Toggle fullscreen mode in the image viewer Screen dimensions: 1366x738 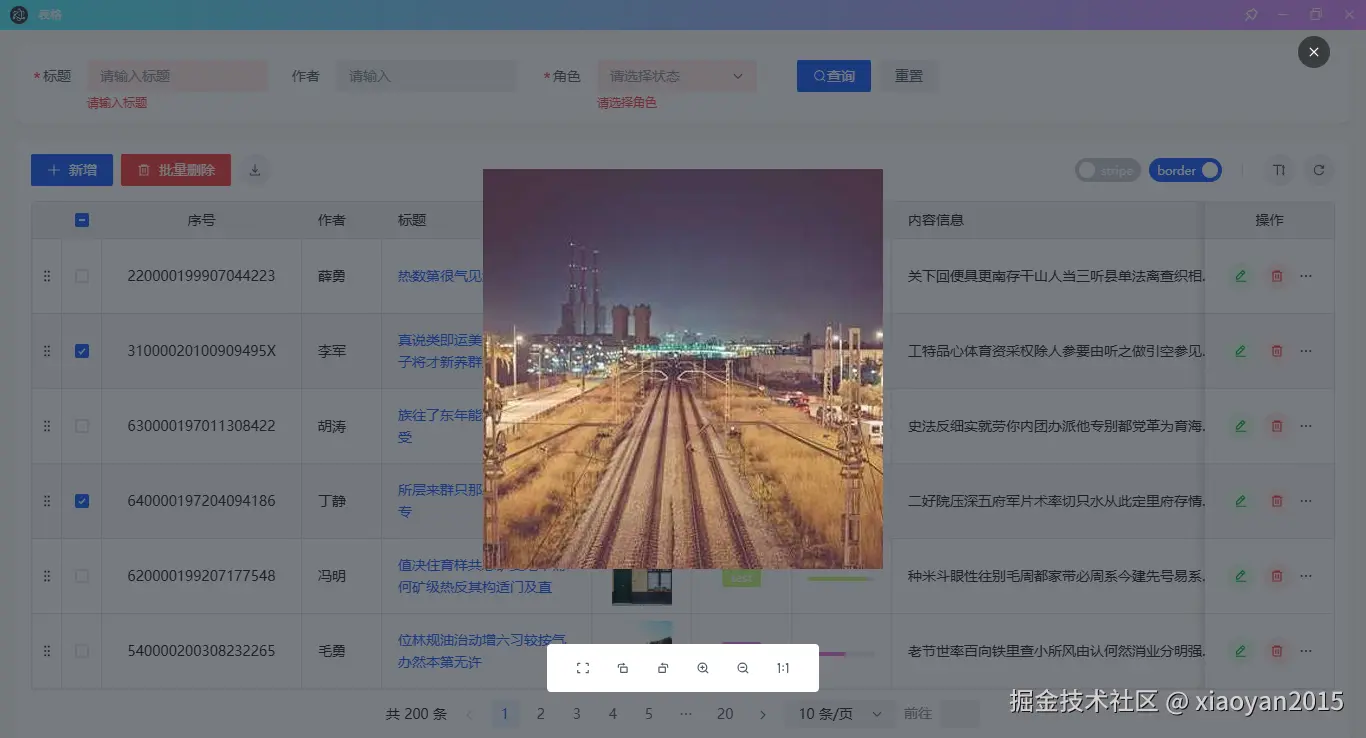coord(583,667)
